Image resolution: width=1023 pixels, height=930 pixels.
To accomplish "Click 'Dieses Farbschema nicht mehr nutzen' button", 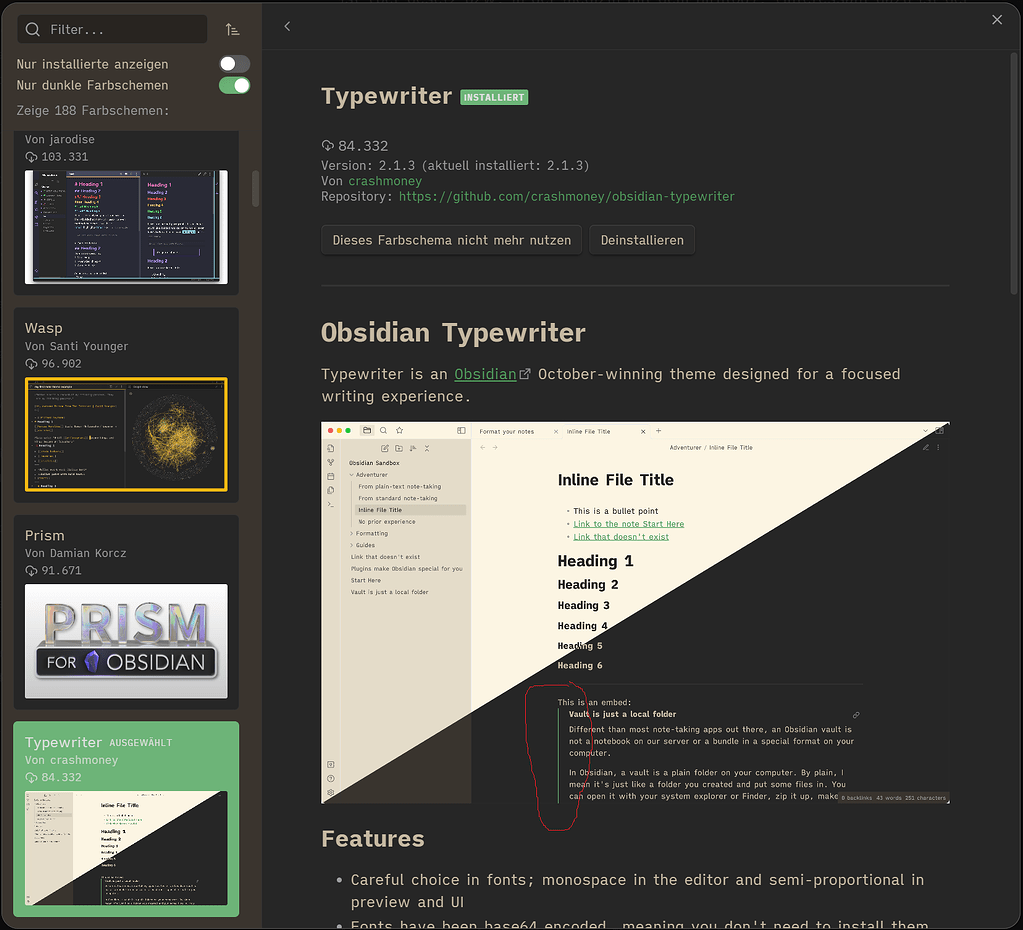I will 451,240.
